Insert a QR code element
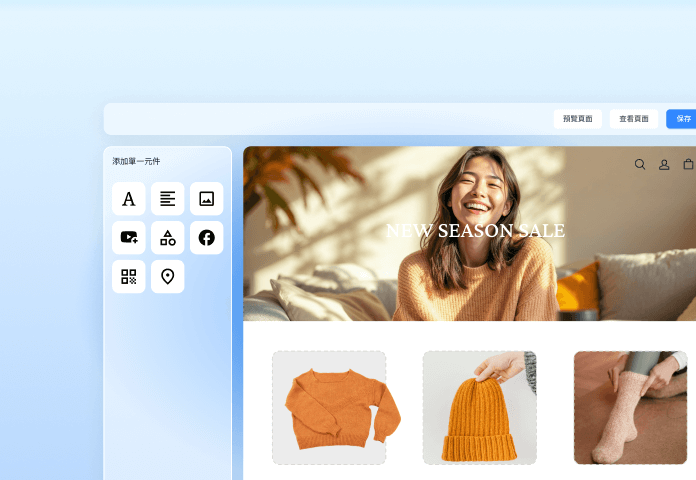696x480 pixels. [x=129, y=276]
